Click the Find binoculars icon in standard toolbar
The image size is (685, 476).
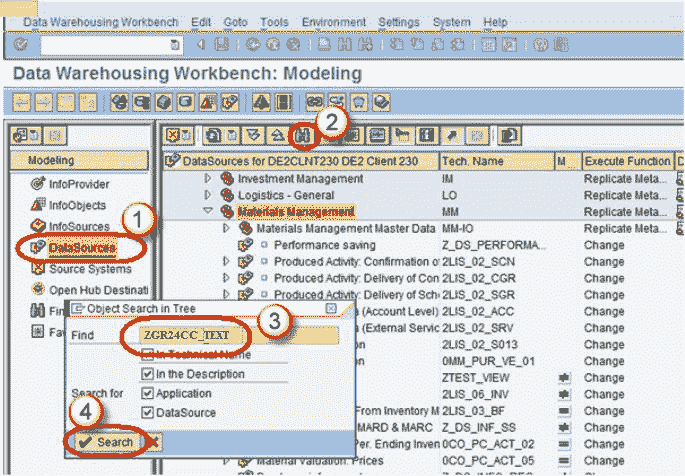click(x=344, y=45)
